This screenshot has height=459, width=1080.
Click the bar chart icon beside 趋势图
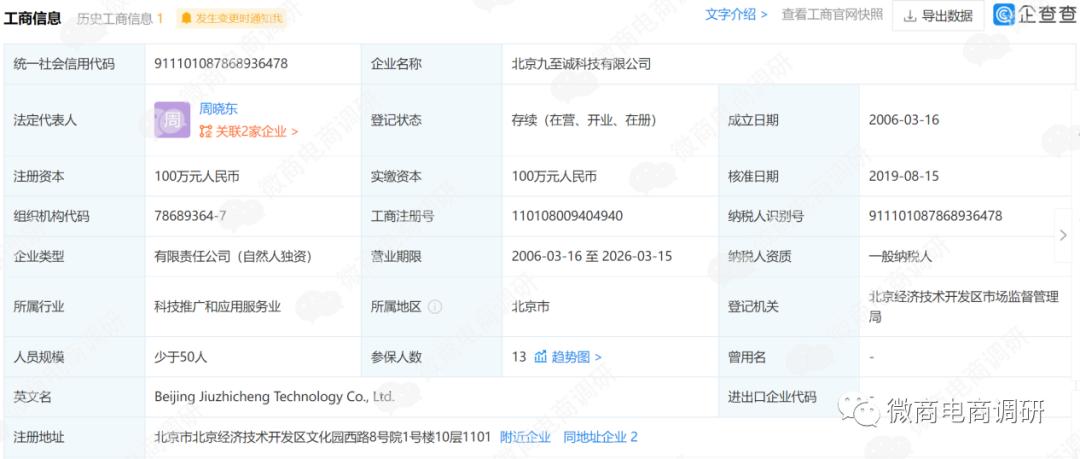click(x=541, y=357)
